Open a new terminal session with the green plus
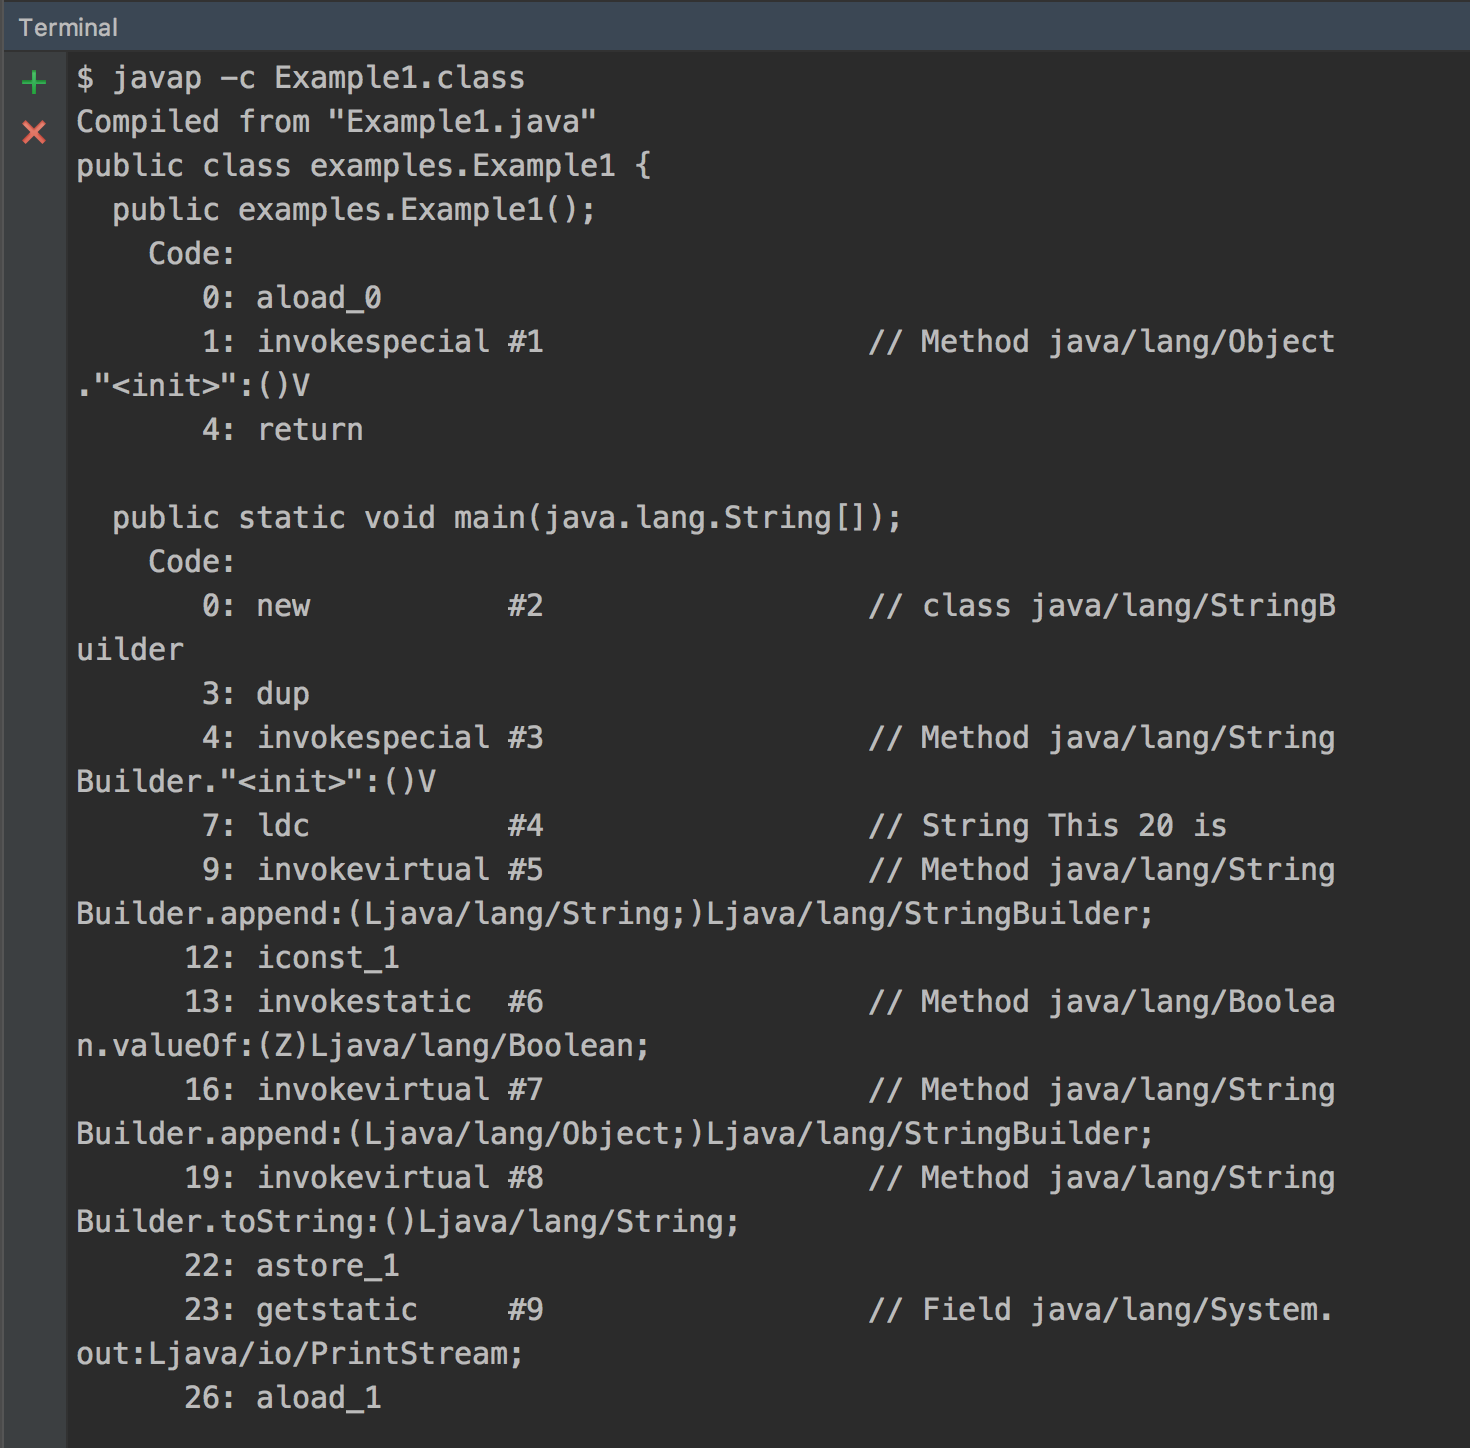Screen dimensions: 1470x1448 [x=34, y=82]
